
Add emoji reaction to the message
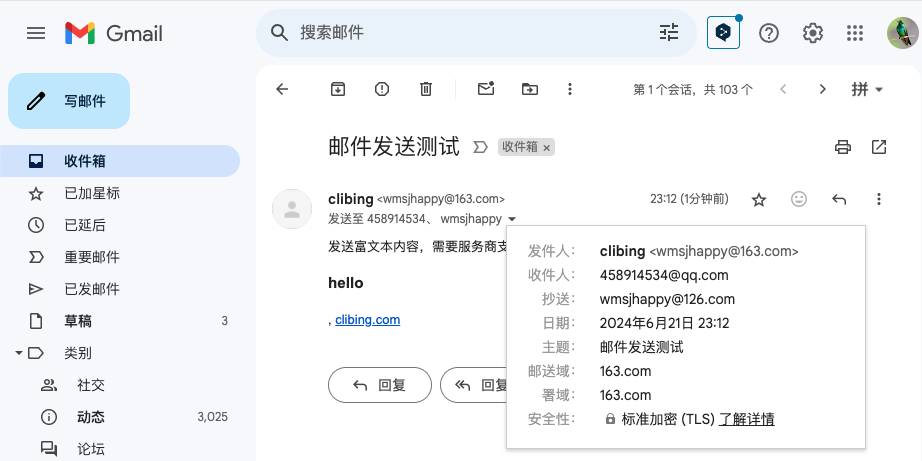coord(799,199)
